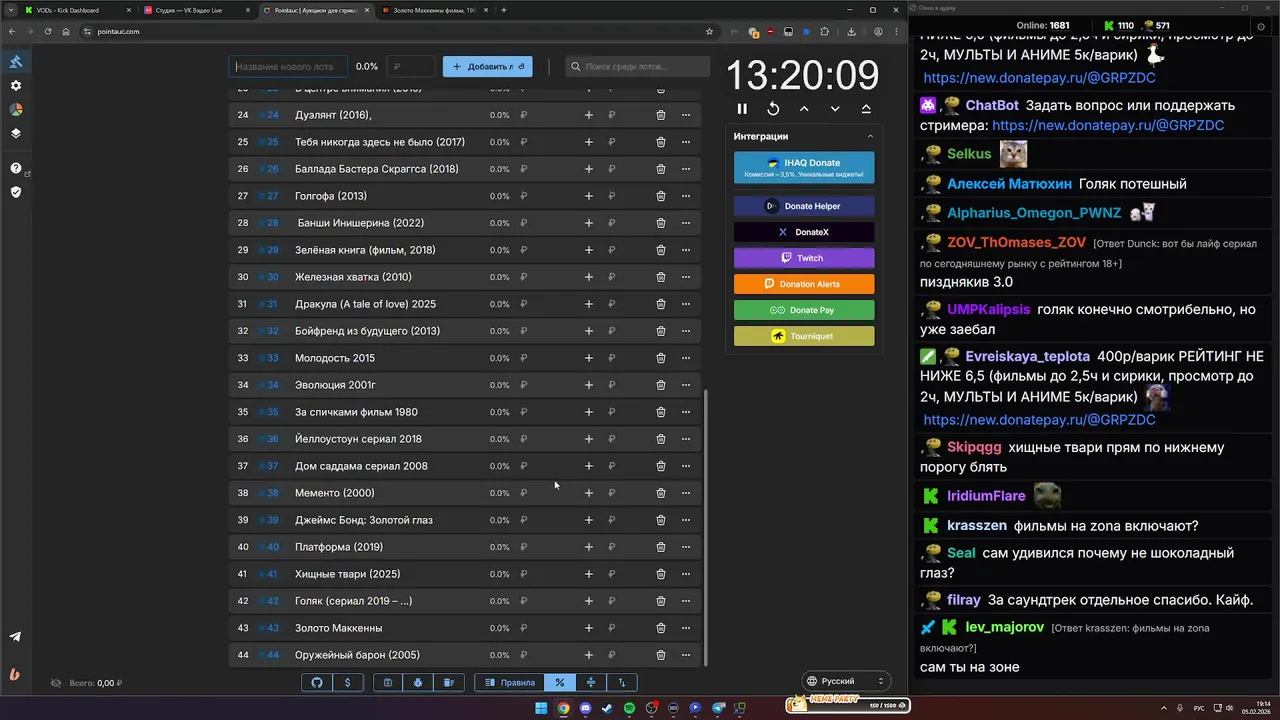This screenshot has width=1280, height=720.
Task: Open the settings gear in left sidebar
Action: pos(16,86)
